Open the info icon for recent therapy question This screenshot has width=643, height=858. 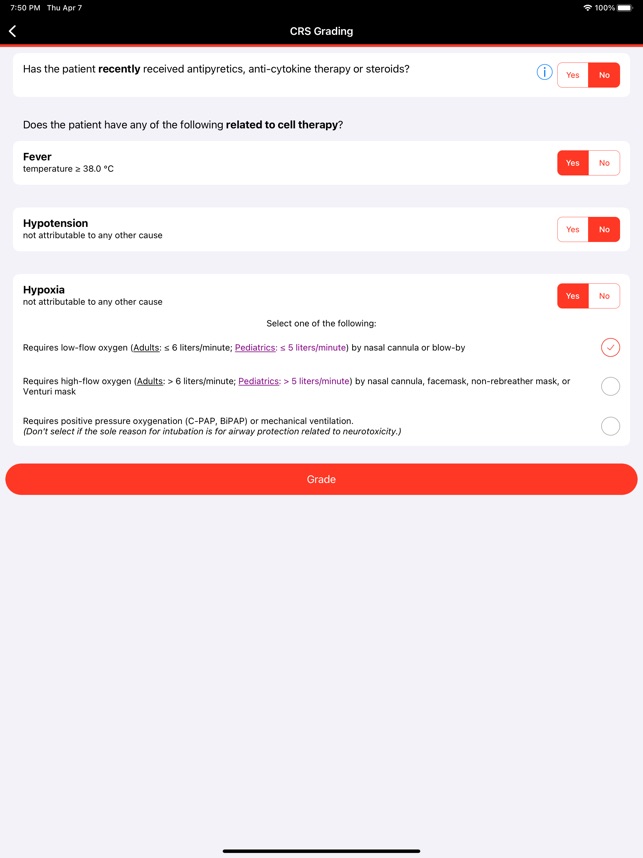[x=544, y=72]
